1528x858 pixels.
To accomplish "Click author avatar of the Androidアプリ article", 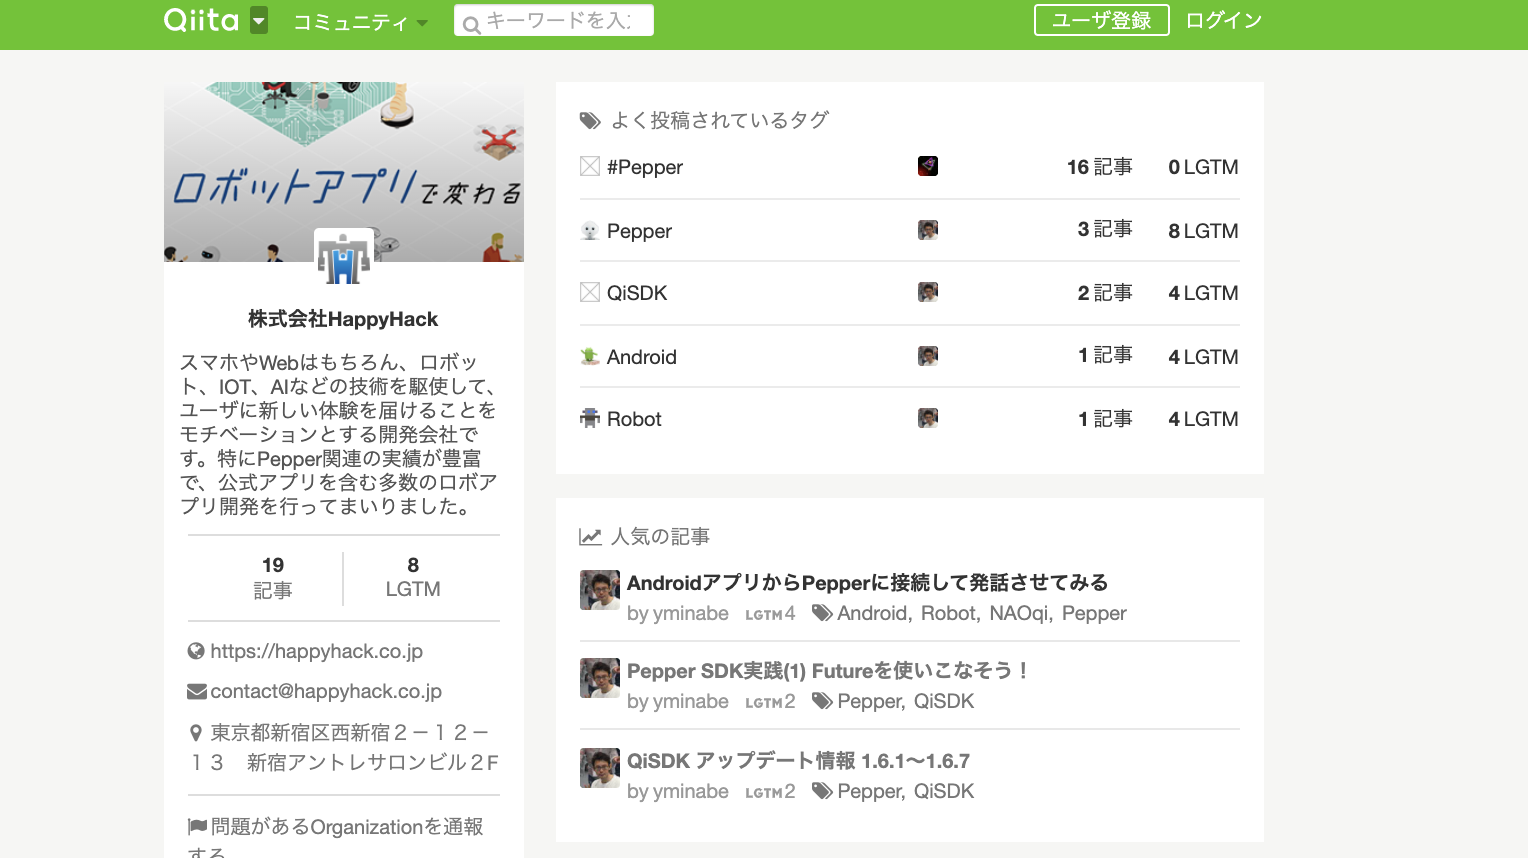I will pyautogui.click(x=600, y=590).
